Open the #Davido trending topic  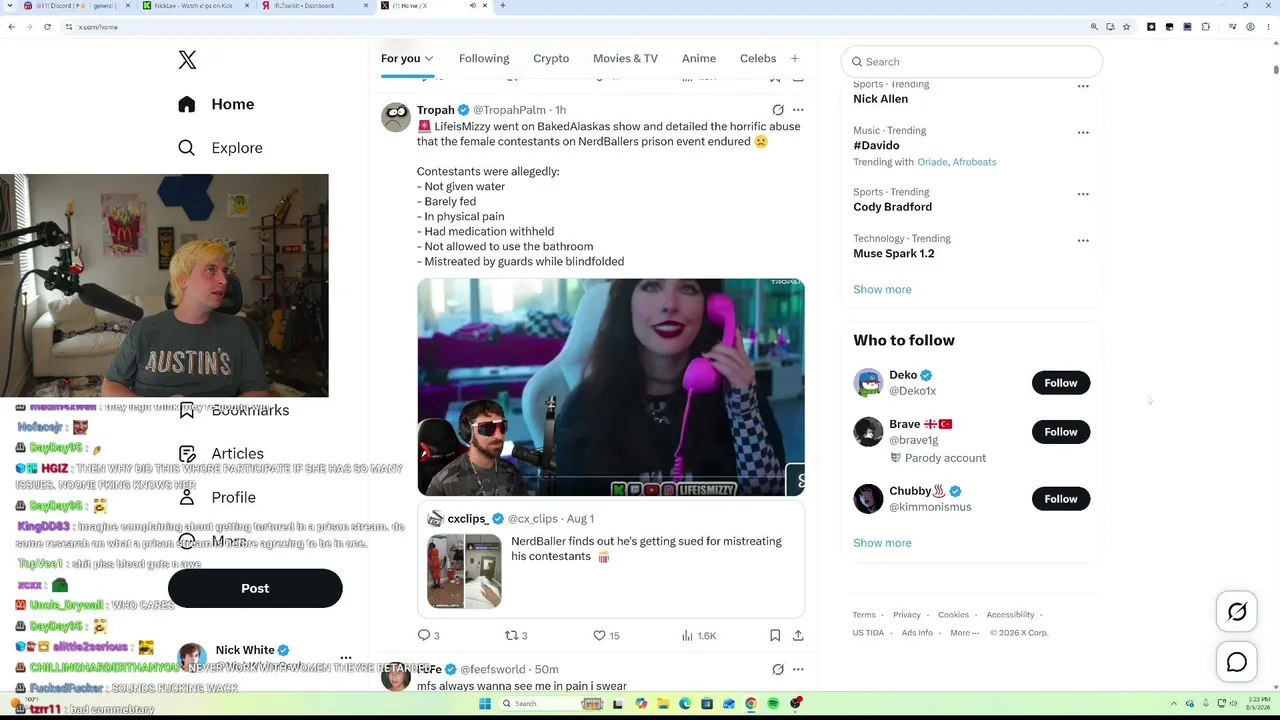click(876, 146)
